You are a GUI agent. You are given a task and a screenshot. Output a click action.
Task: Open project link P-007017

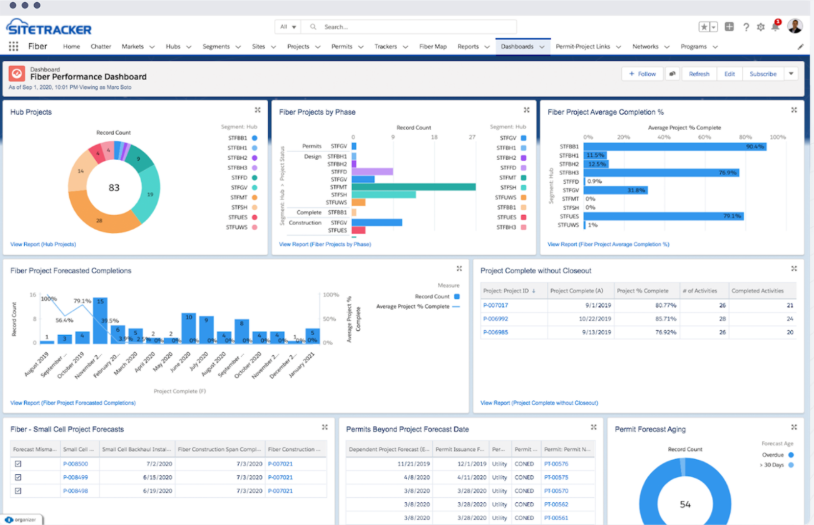pos(495,305)
